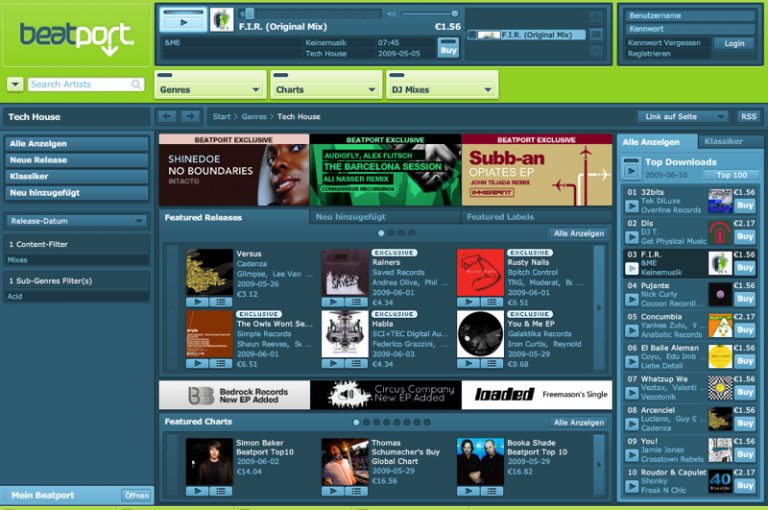Play the You & Me EP preview
The height and width of the screenshot is (510, 768).
click(468, 364)
